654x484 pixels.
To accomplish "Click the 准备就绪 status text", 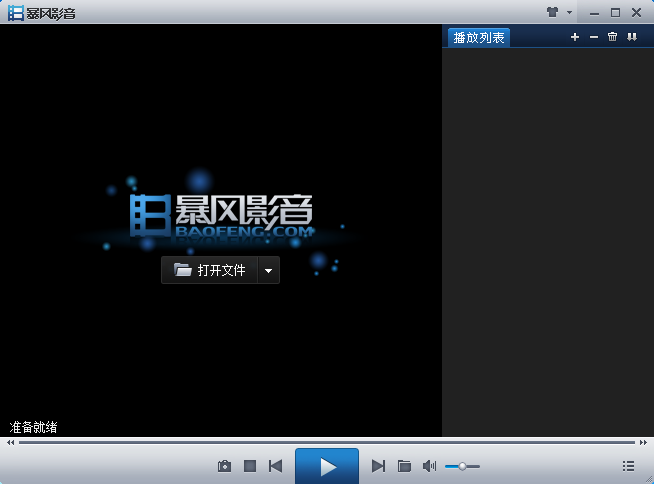I will coord(33,427).
